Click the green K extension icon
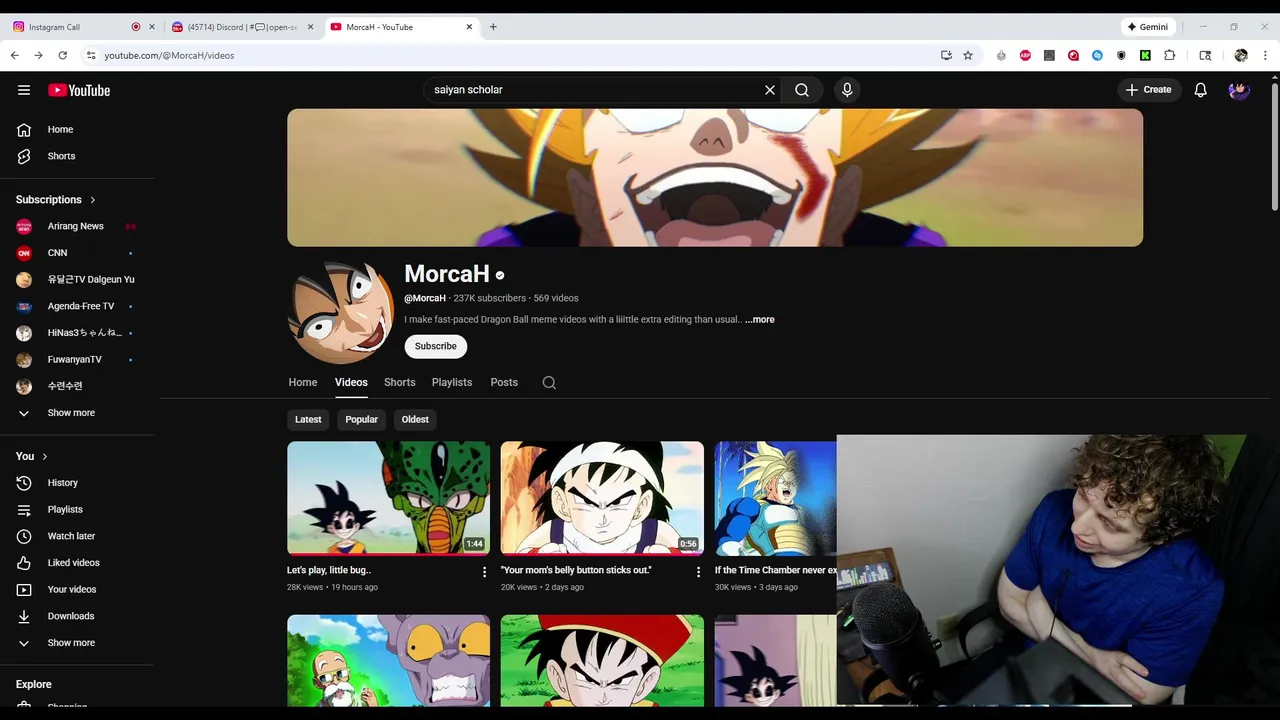 1145,55
